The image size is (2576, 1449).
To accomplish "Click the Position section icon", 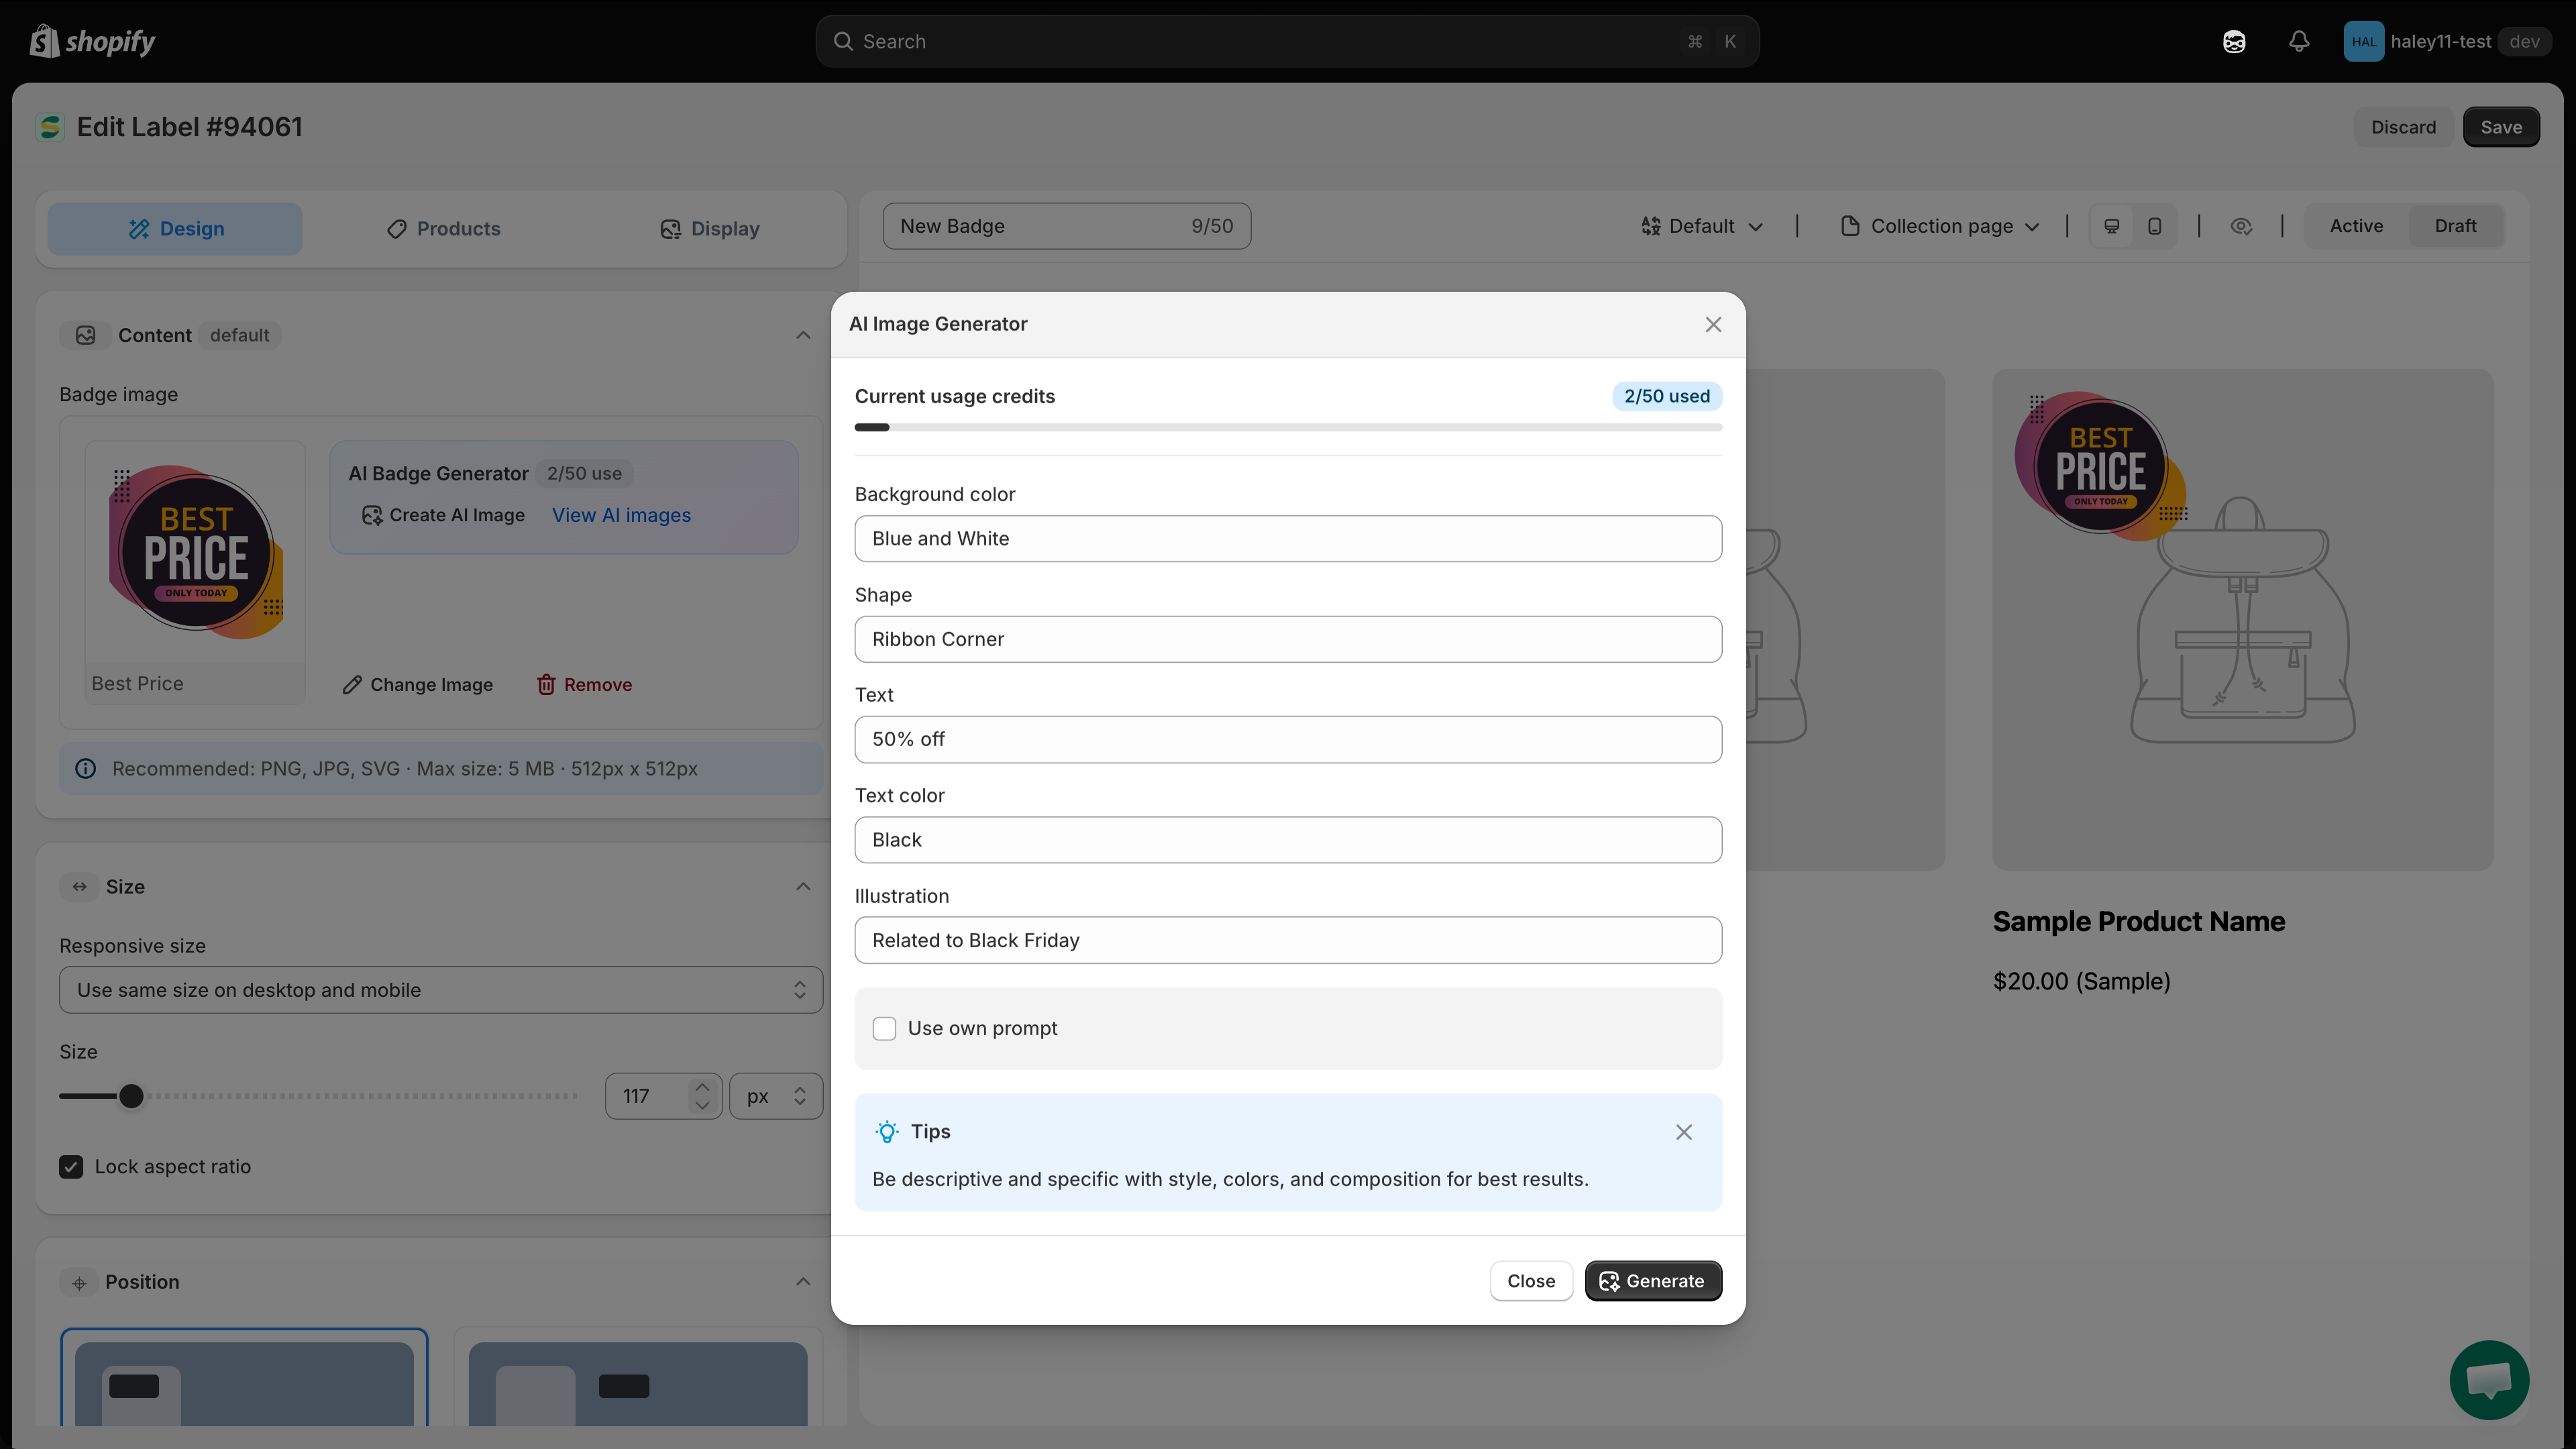I will pyautogui.click(x=79, y=1282).
